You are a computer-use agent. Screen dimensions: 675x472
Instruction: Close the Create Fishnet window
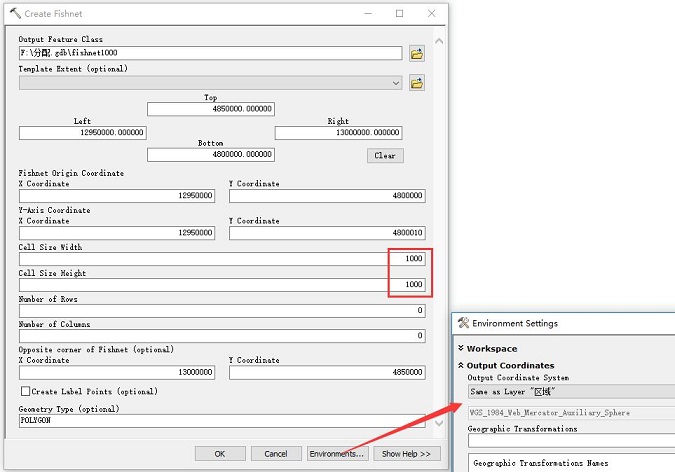click(x=431, y=14)
